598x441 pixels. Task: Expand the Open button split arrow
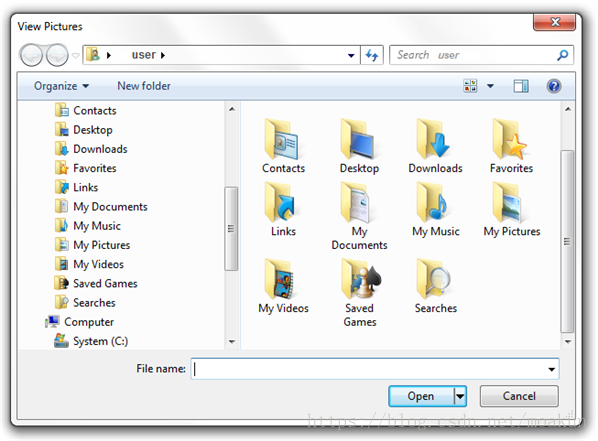tap(460, 396)
